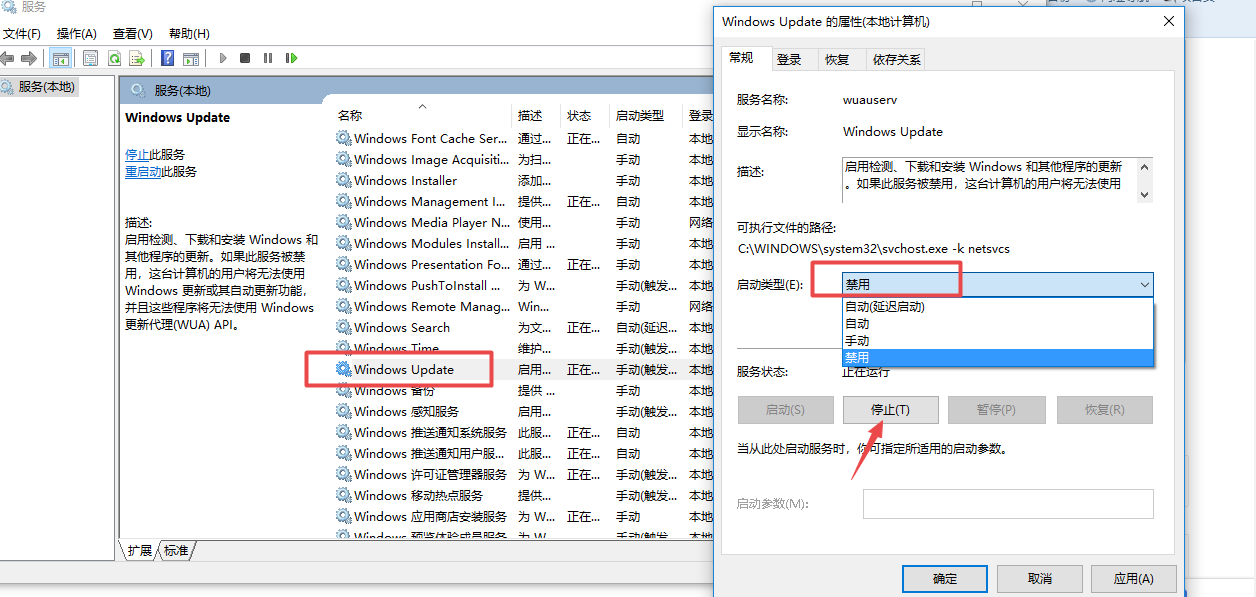This screenshot has width=1256, height=597.
Task: Click gear icon beside Windows Installer row
Action: (344, 180)
